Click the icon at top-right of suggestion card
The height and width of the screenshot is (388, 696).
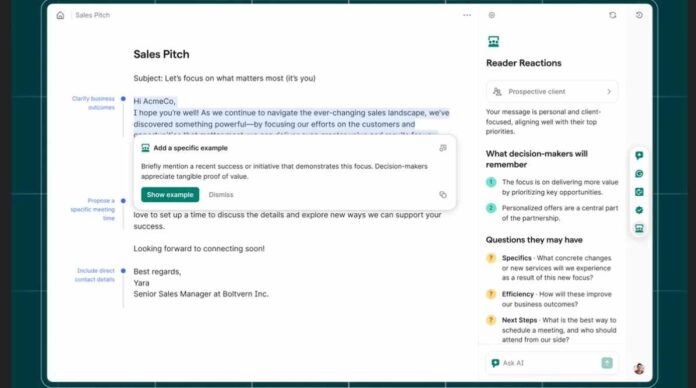click(443, 148)
